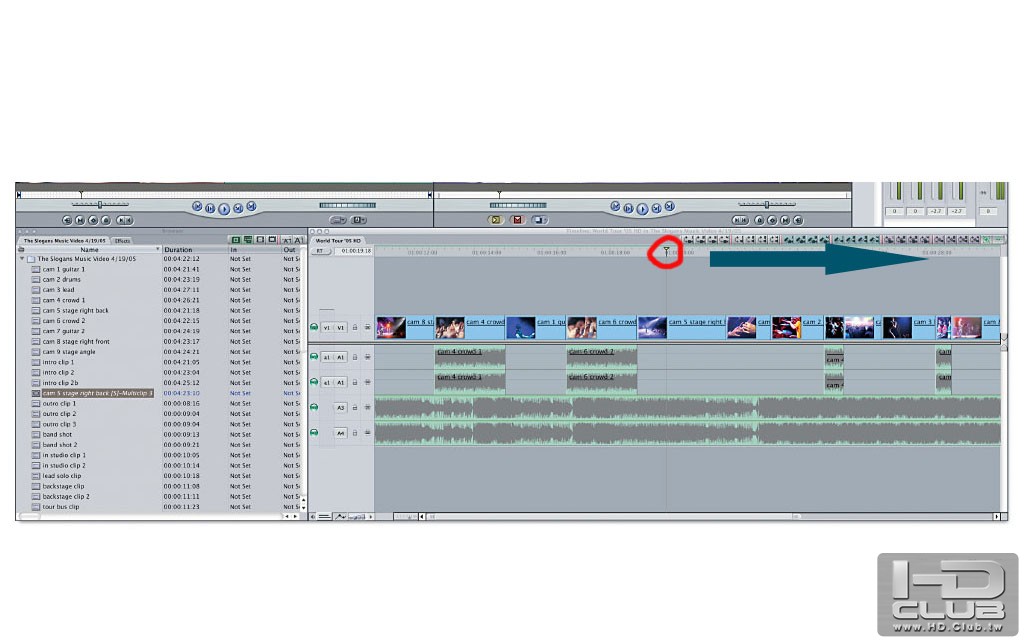1024x642 pixels.
Task: Go to next edit in left Viewer
Action: 251,206
